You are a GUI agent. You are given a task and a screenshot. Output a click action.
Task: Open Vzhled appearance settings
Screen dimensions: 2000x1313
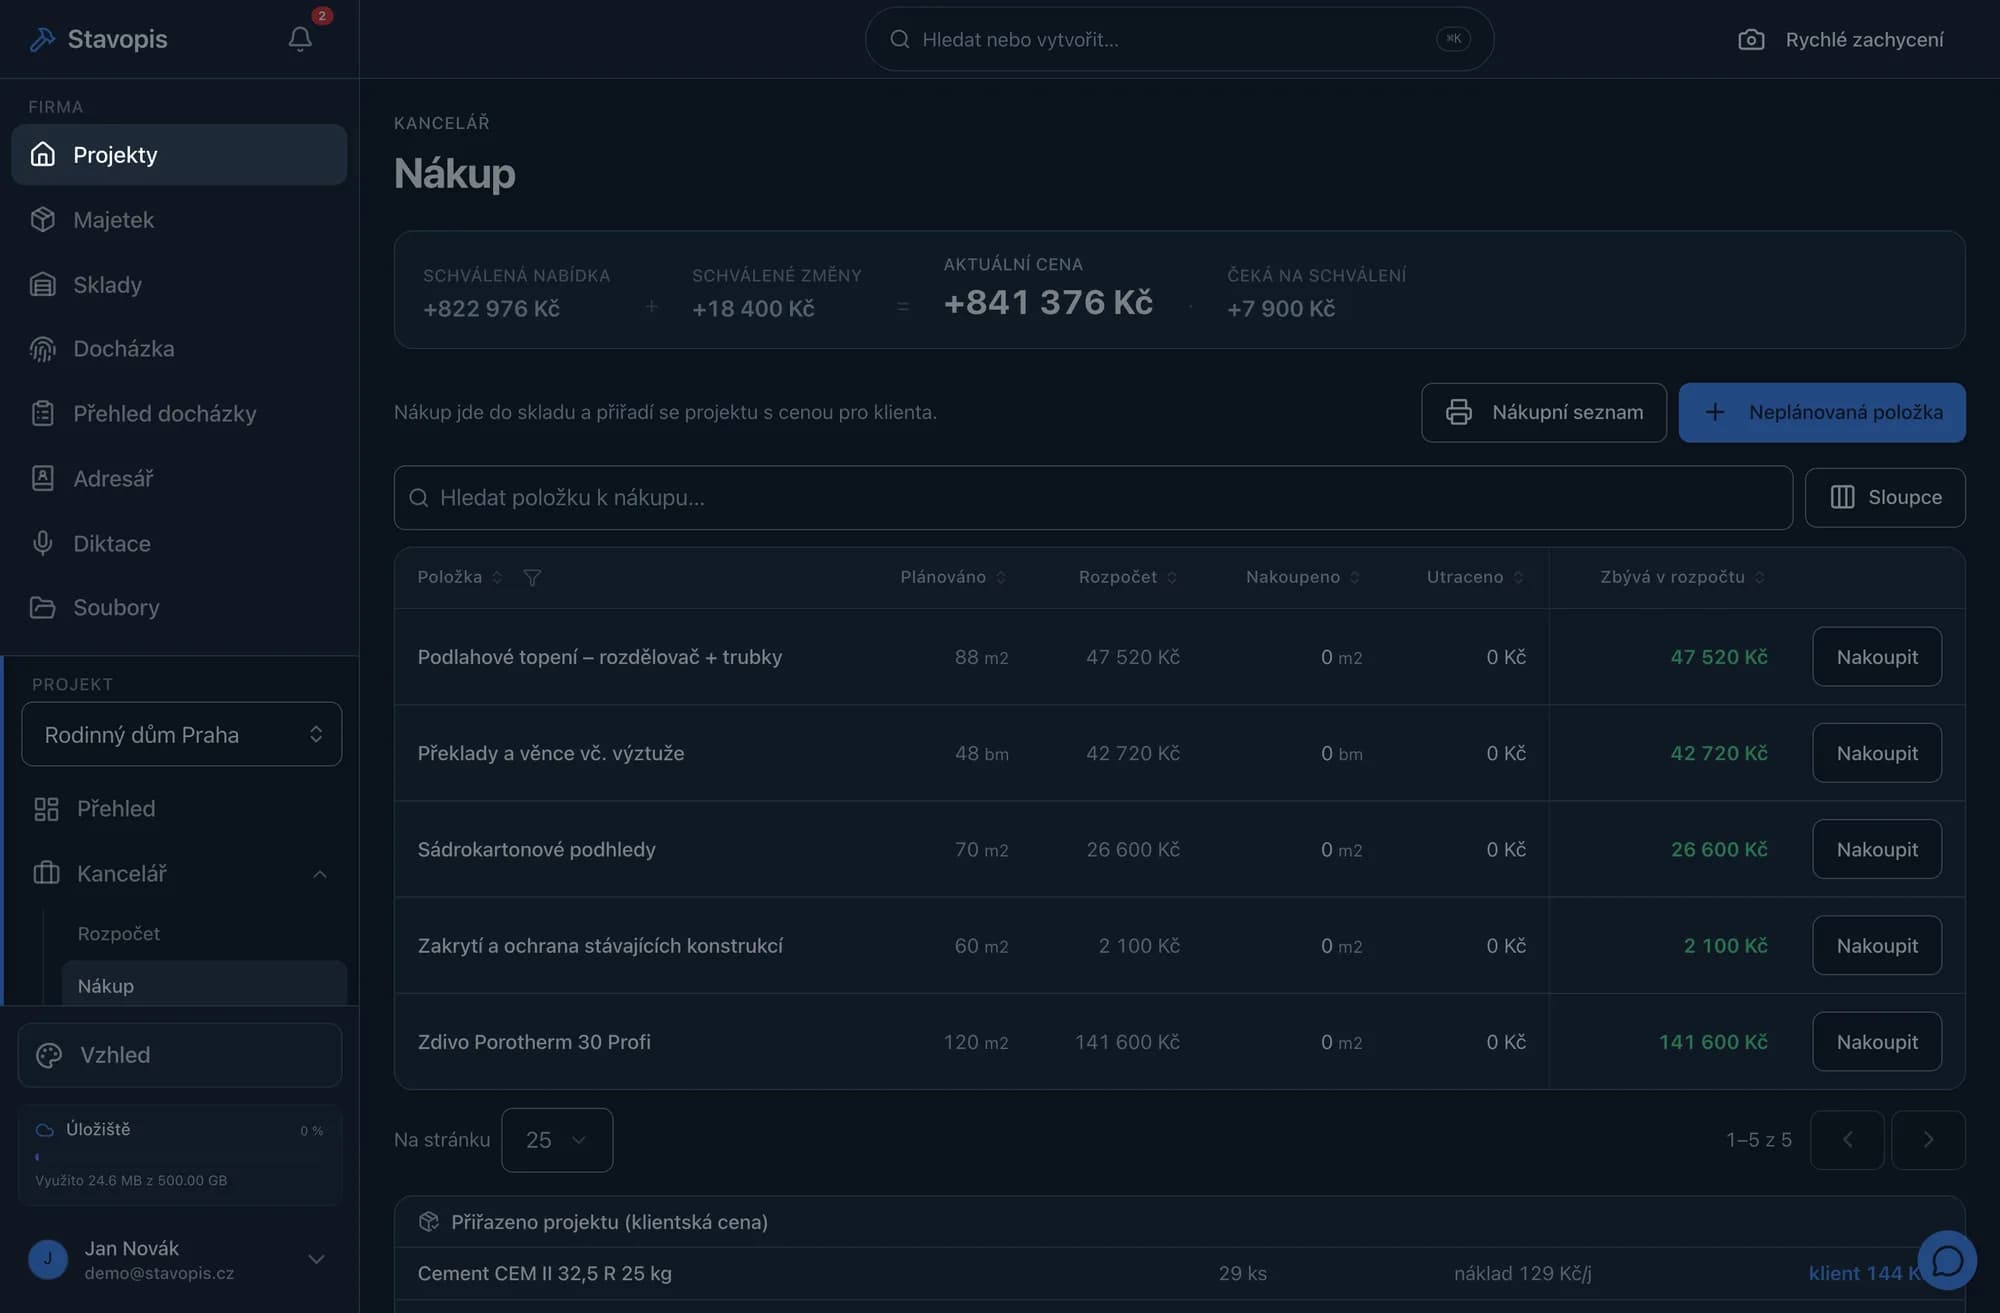click(180, 1056)
